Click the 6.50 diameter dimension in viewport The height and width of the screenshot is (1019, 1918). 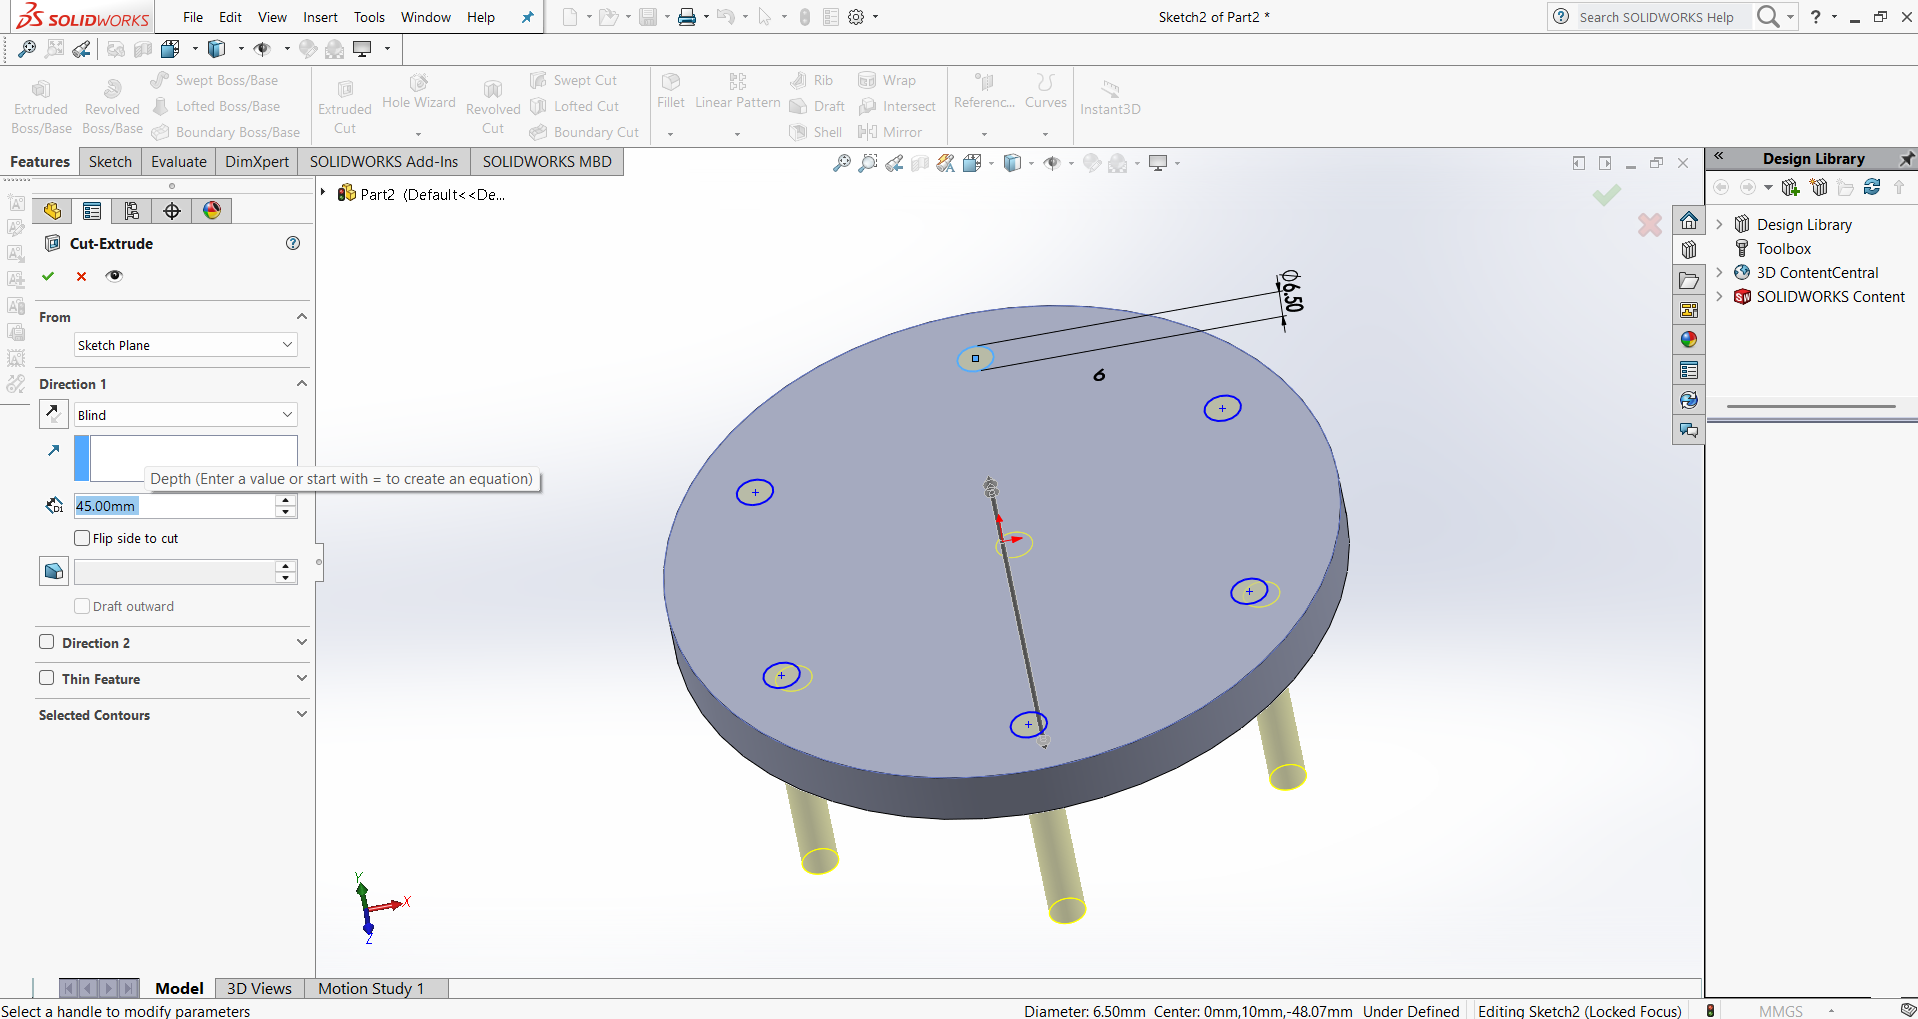click(x=1292, y=291)
